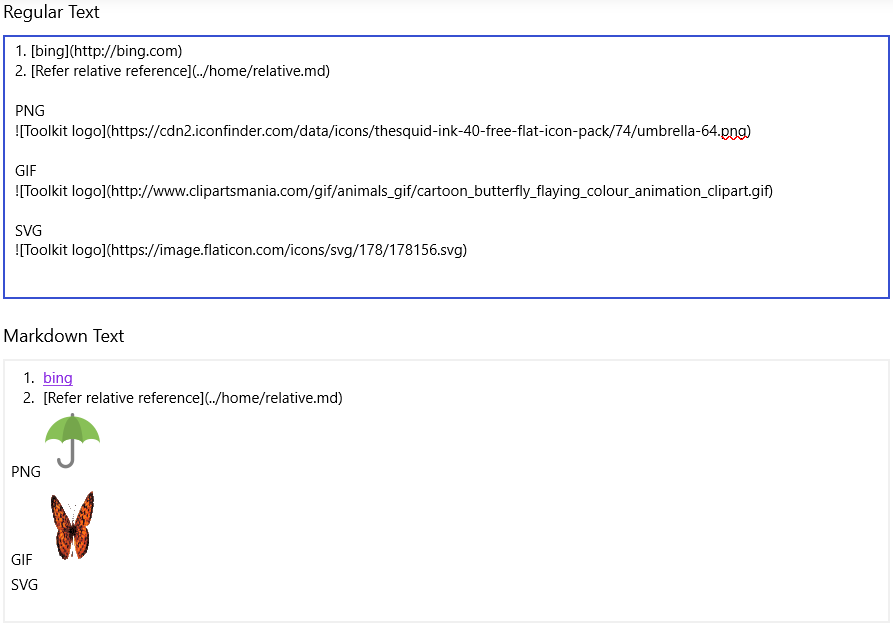The image size is (893, 625).
Task: Click the butterfly GIF image
Action: tap(72, 524)
